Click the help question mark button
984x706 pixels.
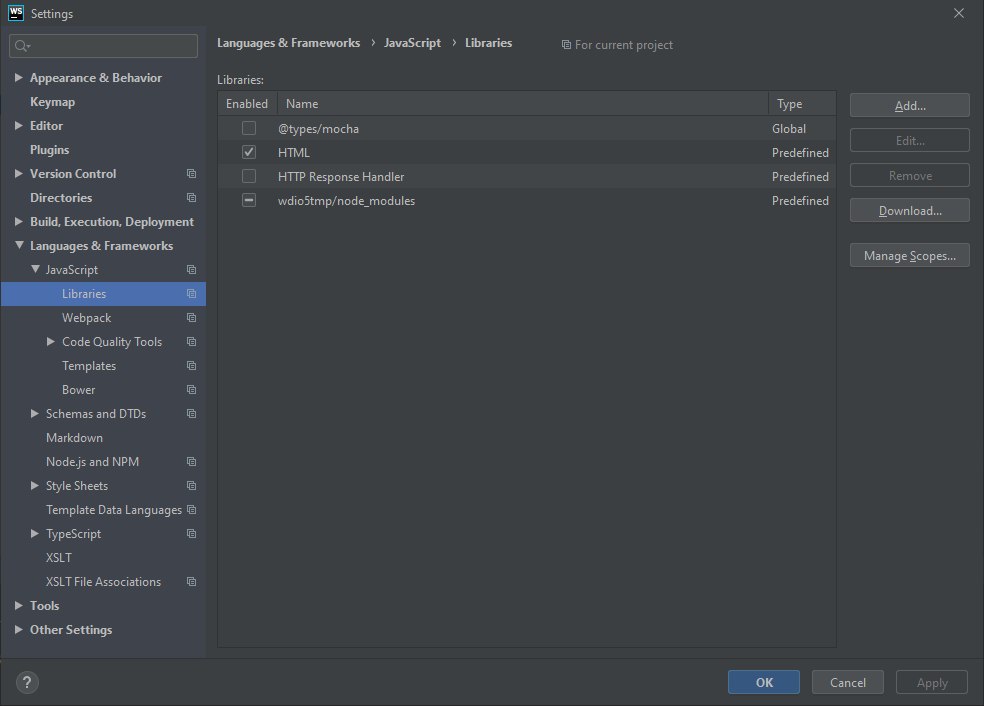coord(27,682)
